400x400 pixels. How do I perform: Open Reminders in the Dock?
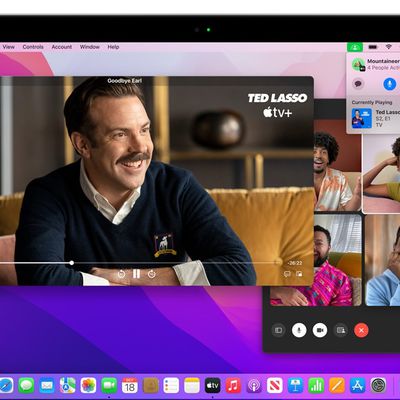171,386
